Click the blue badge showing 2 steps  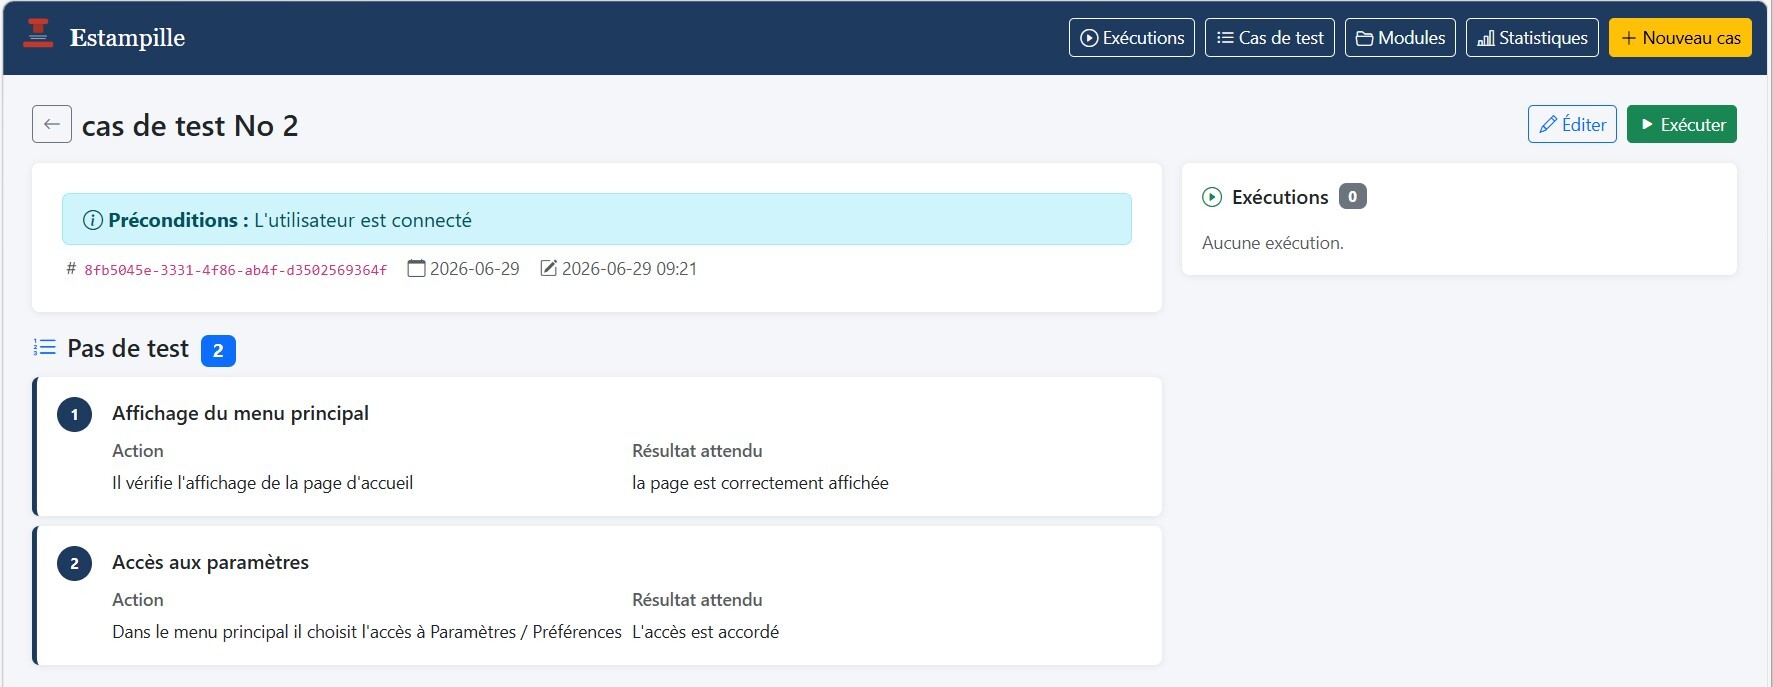pos(218,350)
